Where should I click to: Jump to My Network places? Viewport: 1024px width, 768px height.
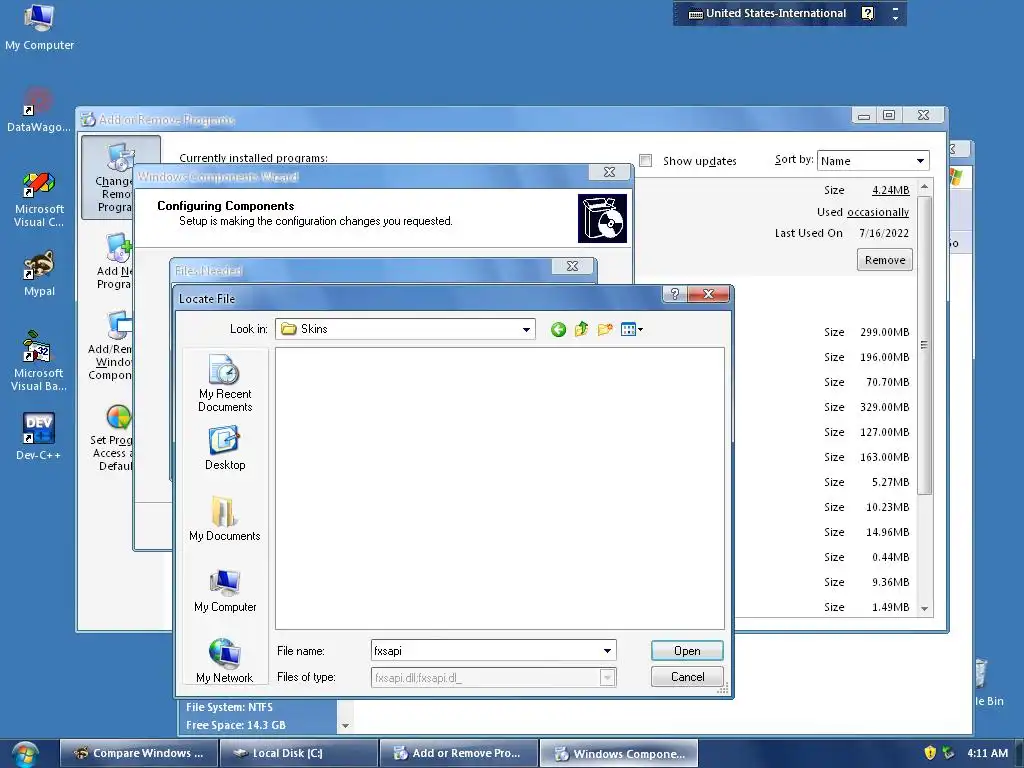tap(225, 661)
